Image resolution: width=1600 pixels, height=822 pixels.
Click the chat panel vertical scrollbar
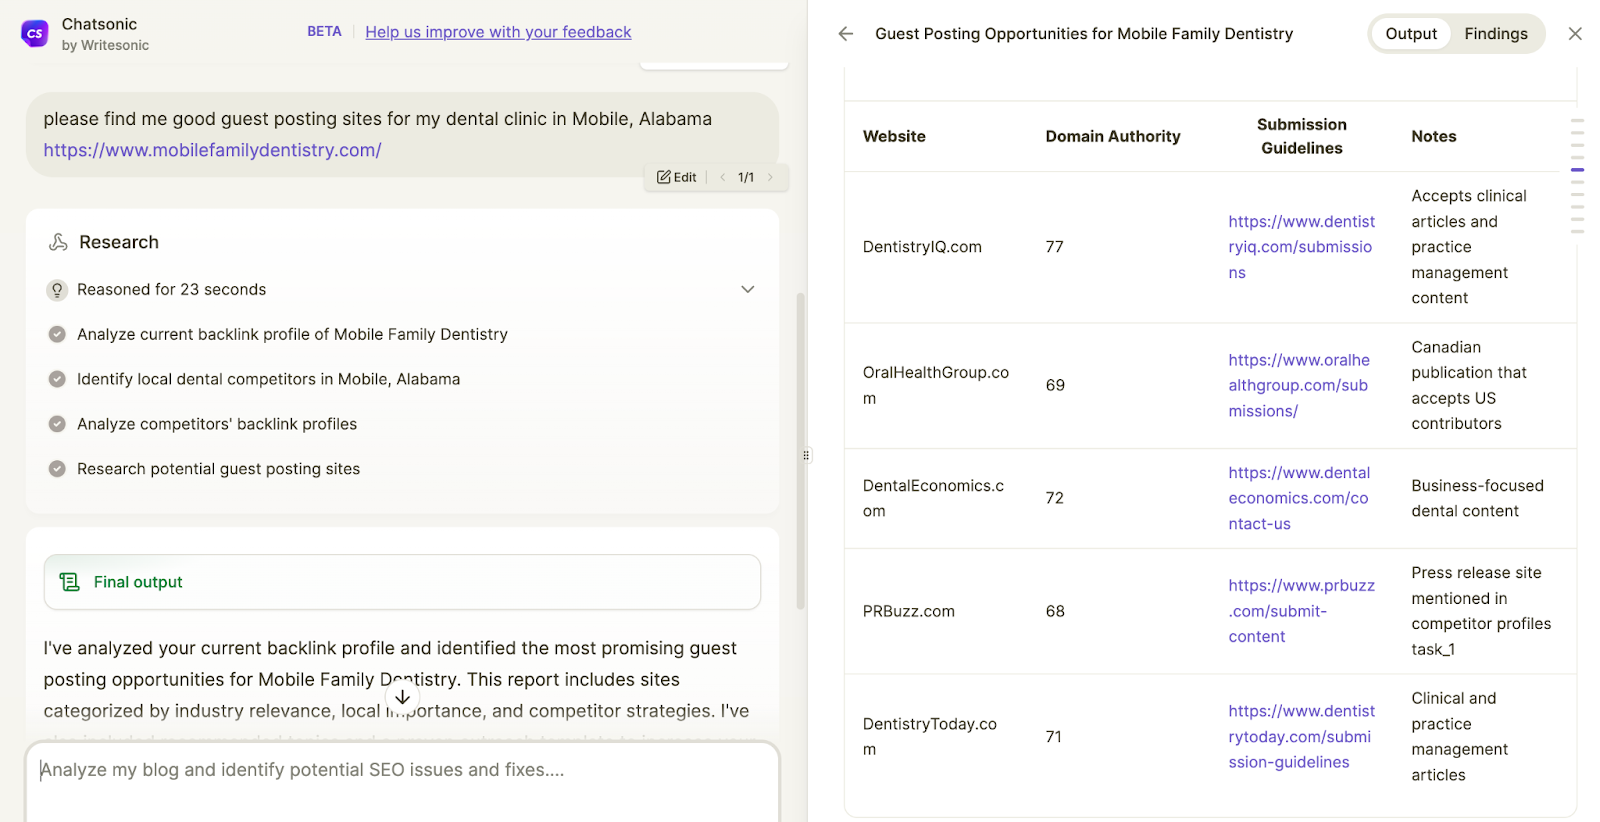800,450
